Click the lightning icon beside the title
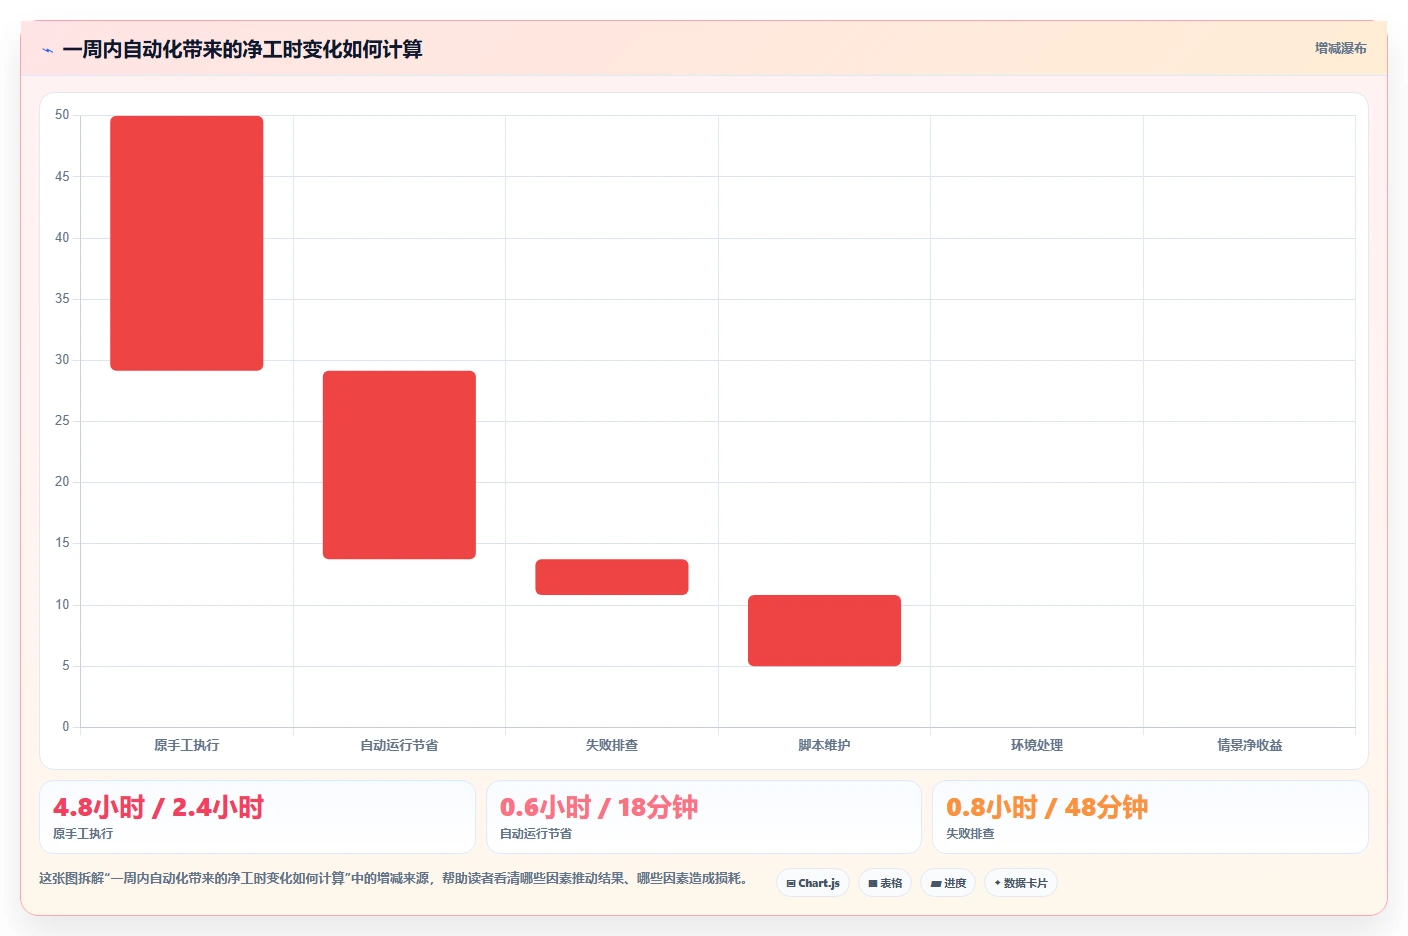The width and height of the screenshot is (1408, 936). point(47,50)
